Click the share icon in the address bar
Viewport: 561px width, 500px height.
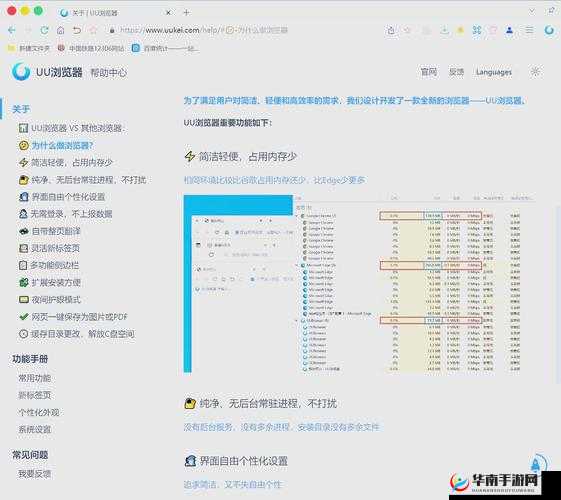pos(391,31)
